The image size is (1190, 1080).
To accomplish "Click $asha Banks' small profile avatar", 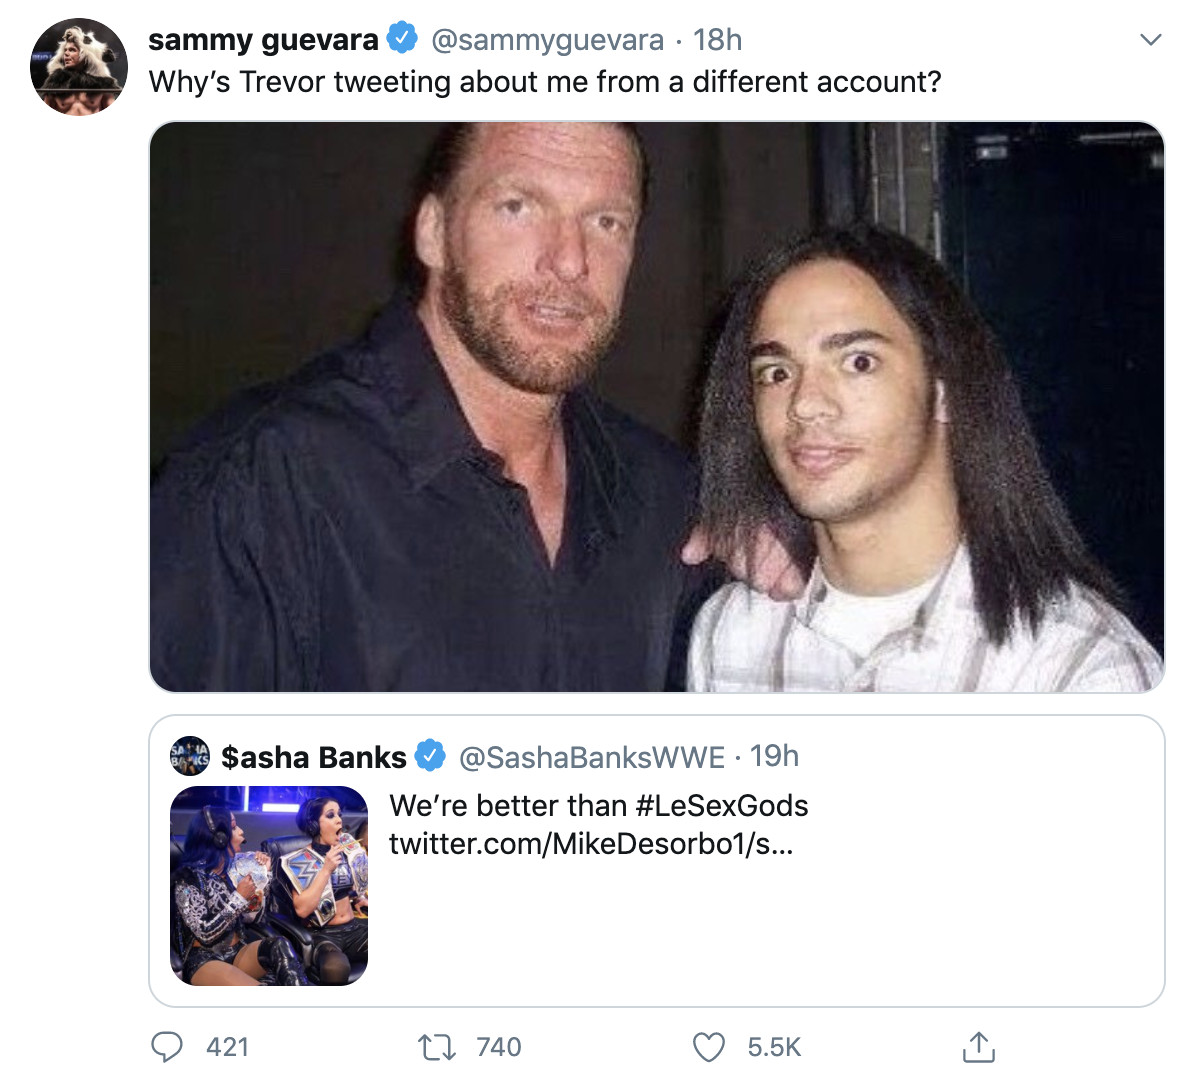I will click(x=190, y=756).
